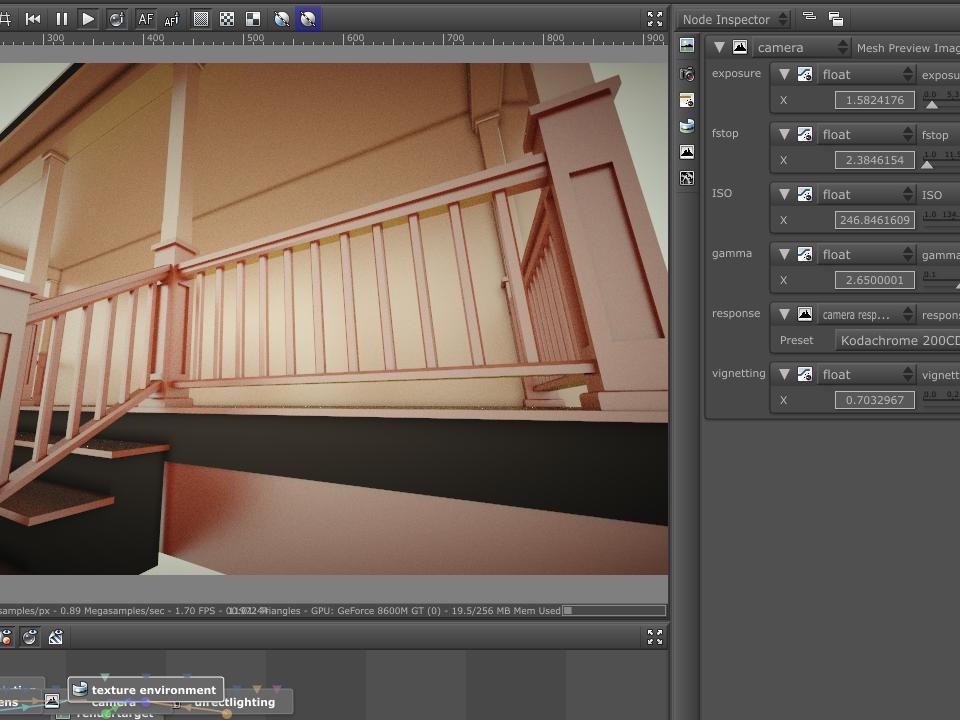
Task: Open the camera node type dropdown
Action: [801, 47]
